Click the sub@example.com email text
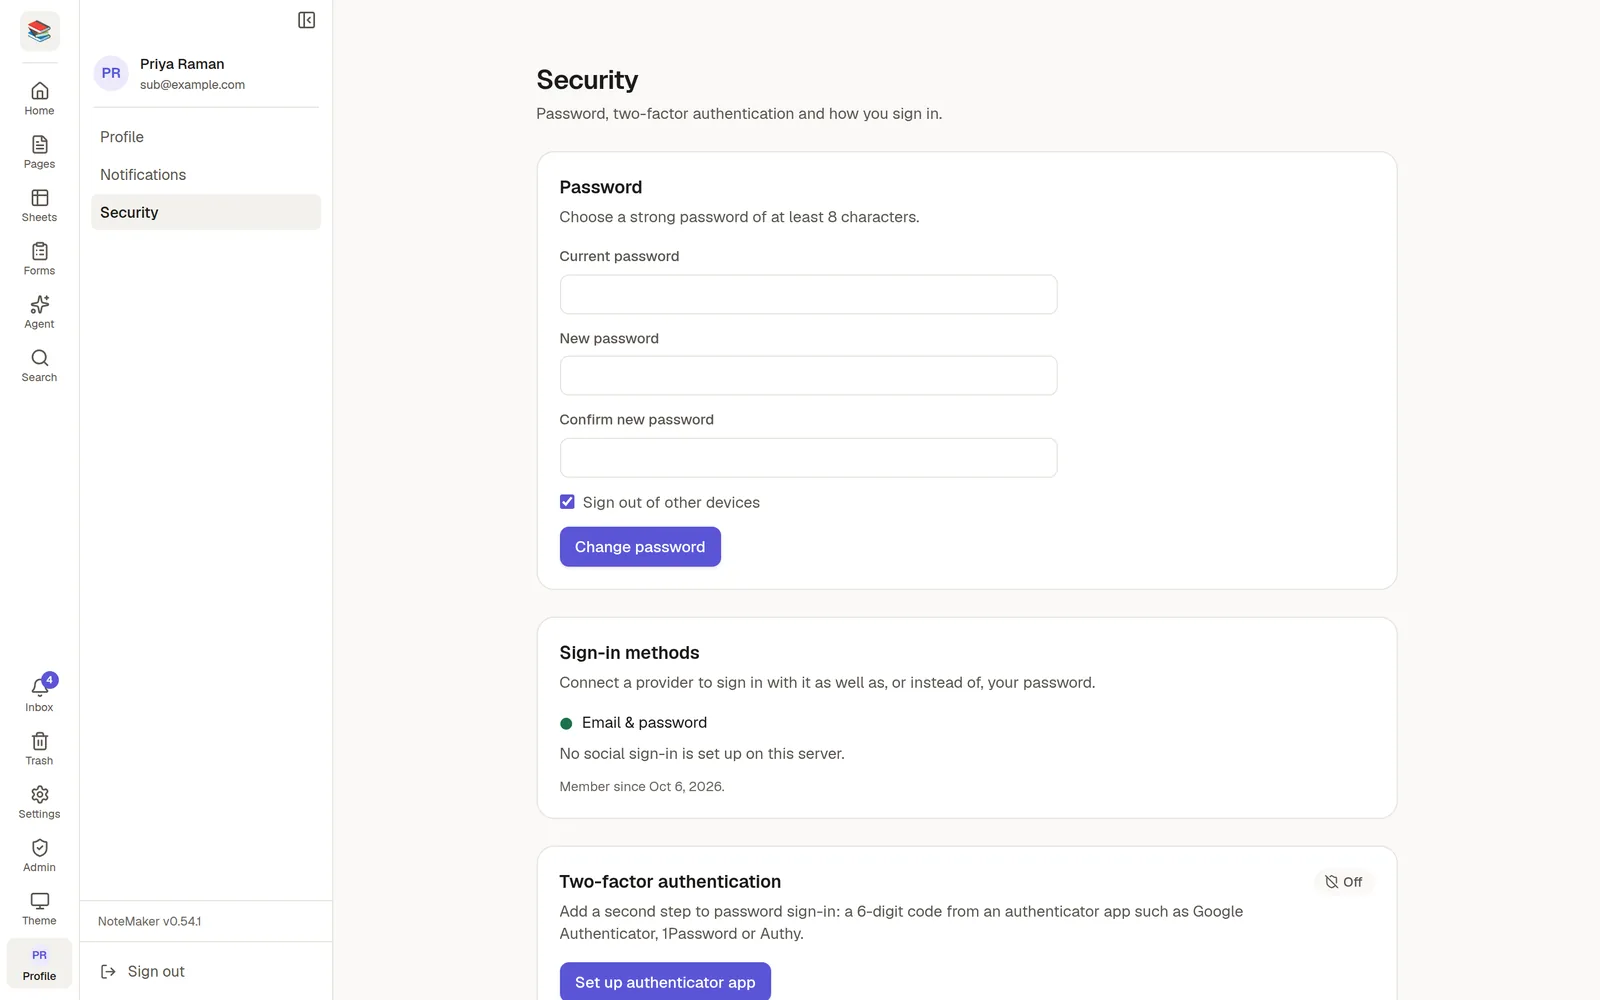This screenshot has height=1000, width=1600. (x=192, y=85)
